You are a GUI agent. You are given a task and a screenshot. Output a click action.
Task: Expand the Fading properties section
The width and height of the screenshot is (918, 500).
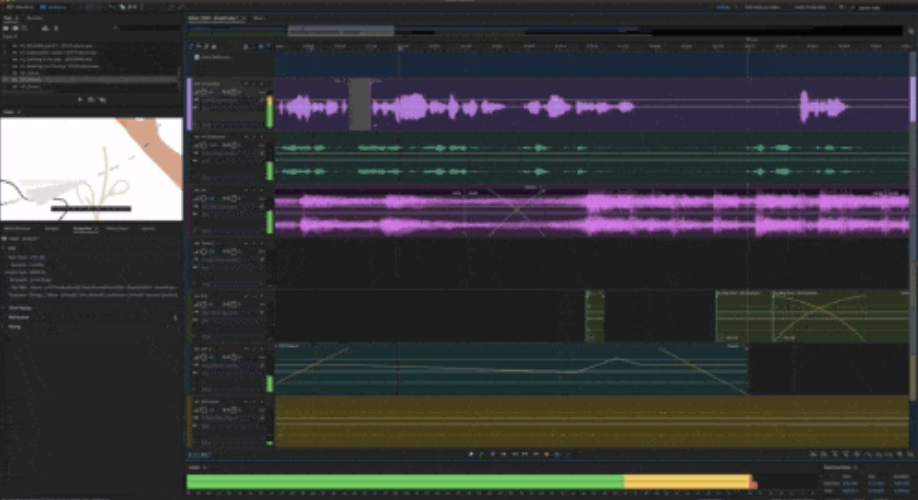pos(16,326)
